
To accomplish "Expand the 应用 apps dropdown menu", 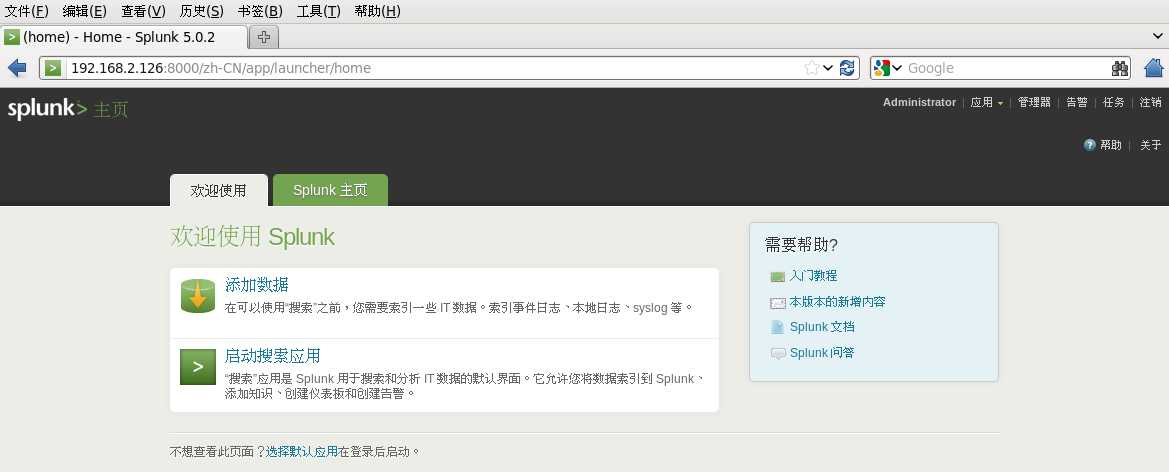I will pos(986,103).
